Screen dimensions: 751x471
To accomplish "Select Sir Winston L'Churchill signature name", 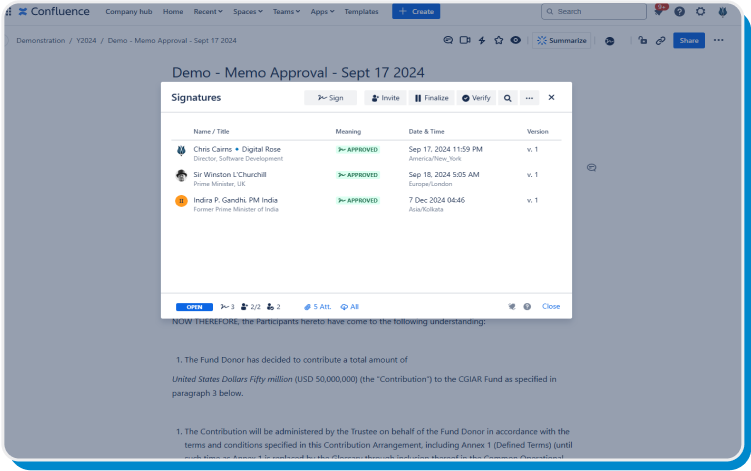I will click(x=230, y=174).
